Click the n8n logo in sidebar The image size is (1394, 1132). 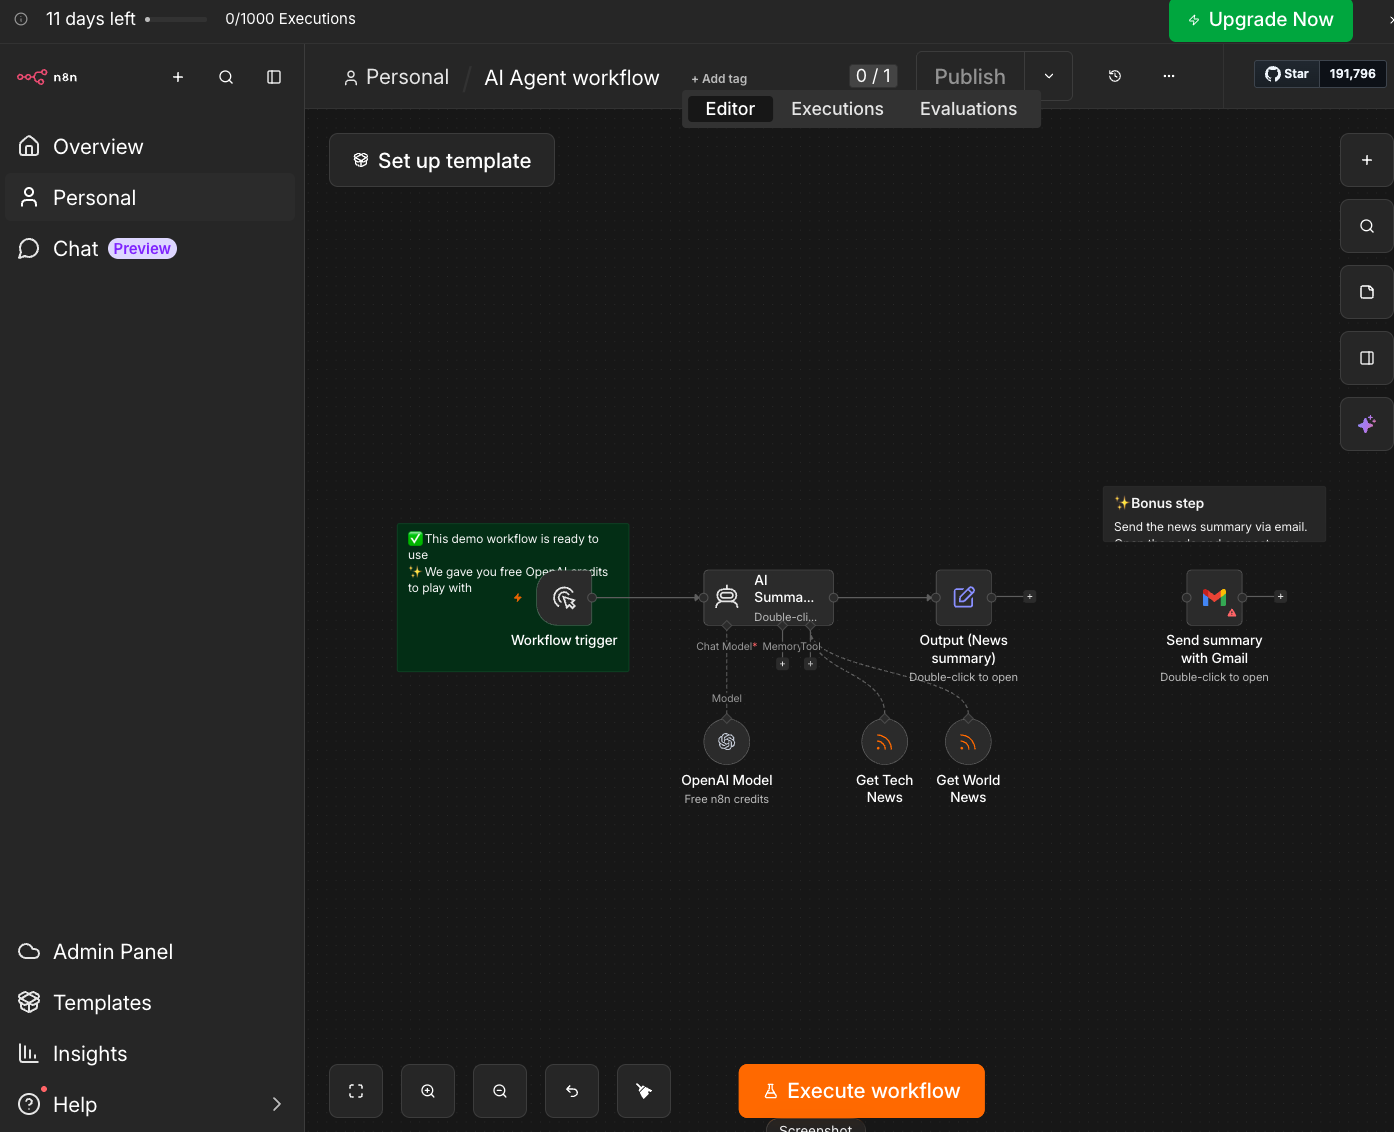pyautogui.click(x=47, y=77)
